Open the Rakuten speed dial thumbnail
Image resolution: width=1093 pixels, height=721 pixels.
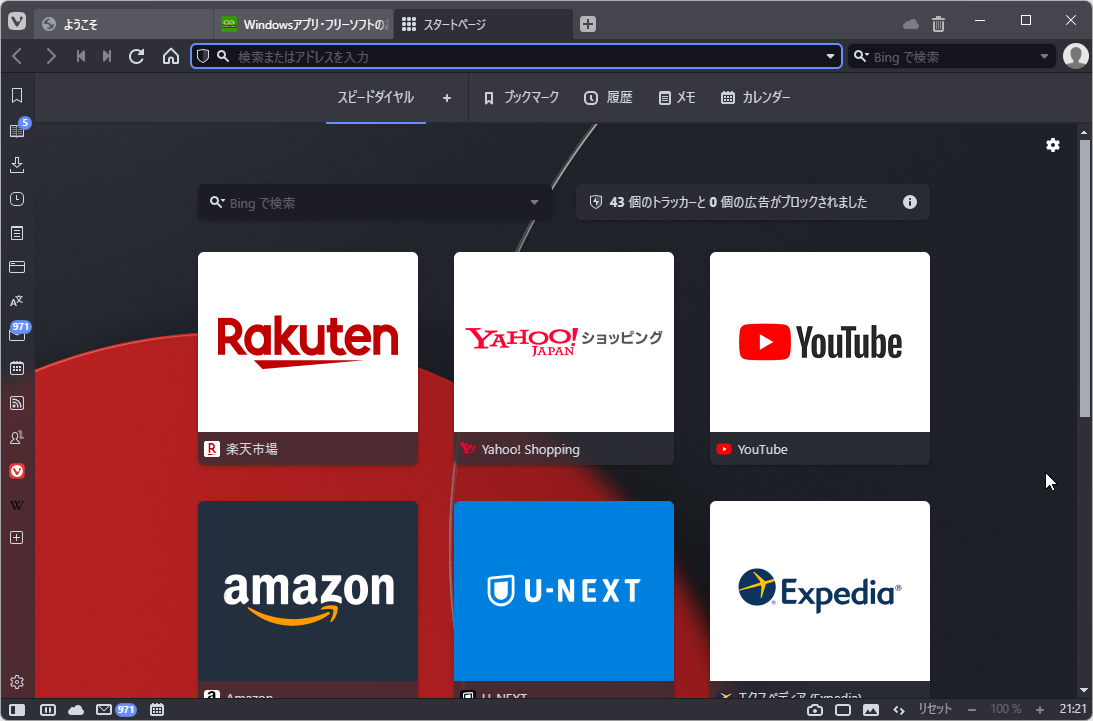(x=307, y=342)
